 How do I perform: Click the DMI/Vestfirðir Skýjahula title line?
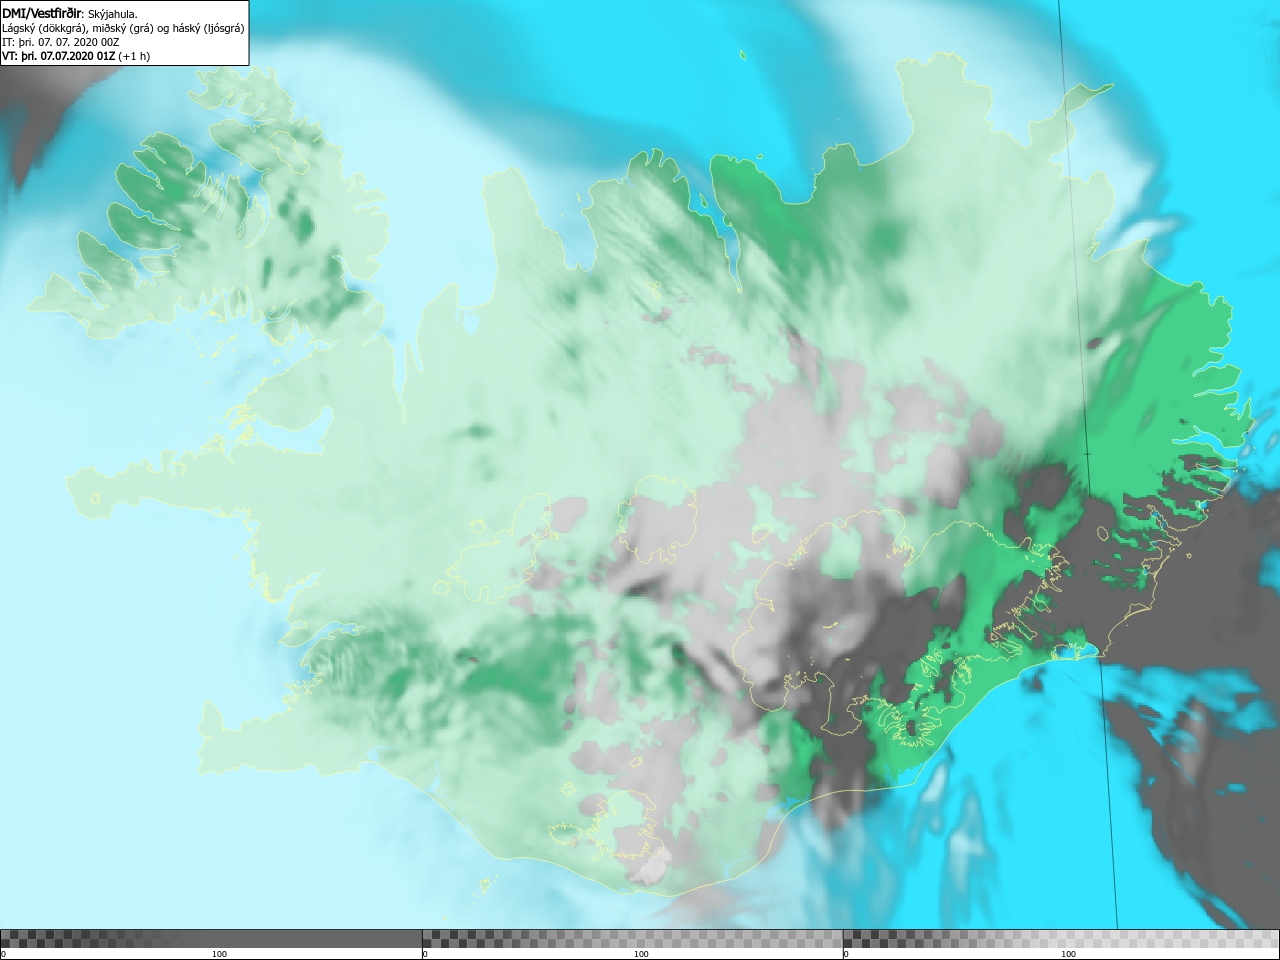70,13
